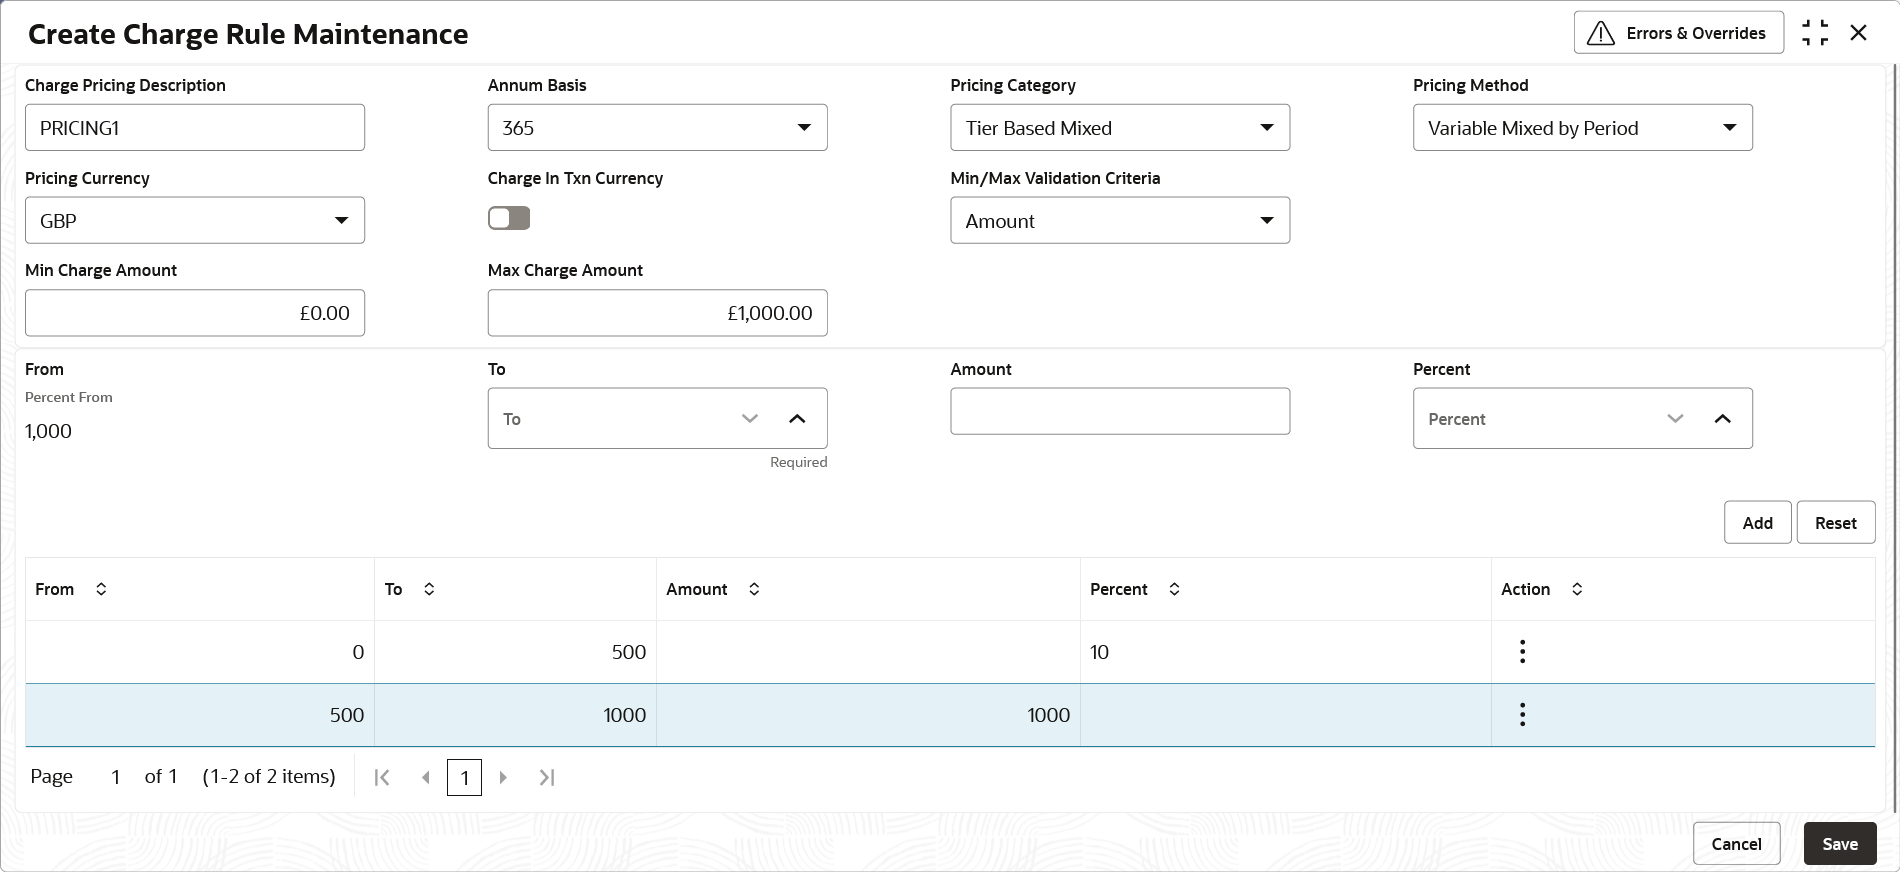Screen dimensions: 1901x872
Task: Sort table by the To column
Action: [429, 589]
